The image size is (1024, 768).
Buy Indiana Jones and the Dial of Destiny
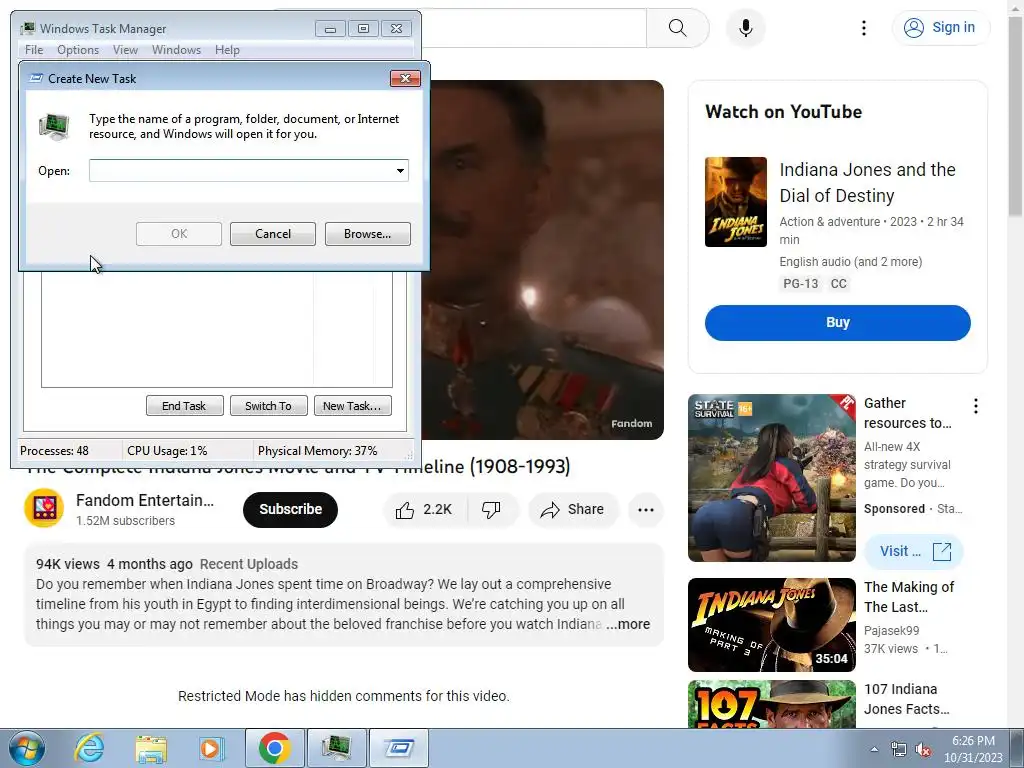837,323
